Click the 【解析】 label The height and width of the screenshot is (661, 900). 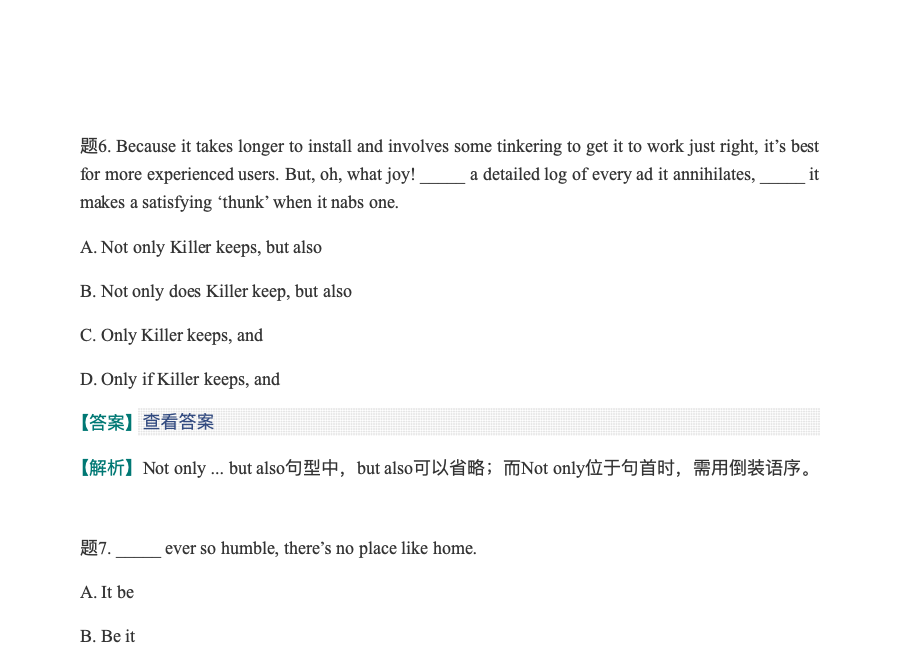pyautogui.click(x=107, y=468)
